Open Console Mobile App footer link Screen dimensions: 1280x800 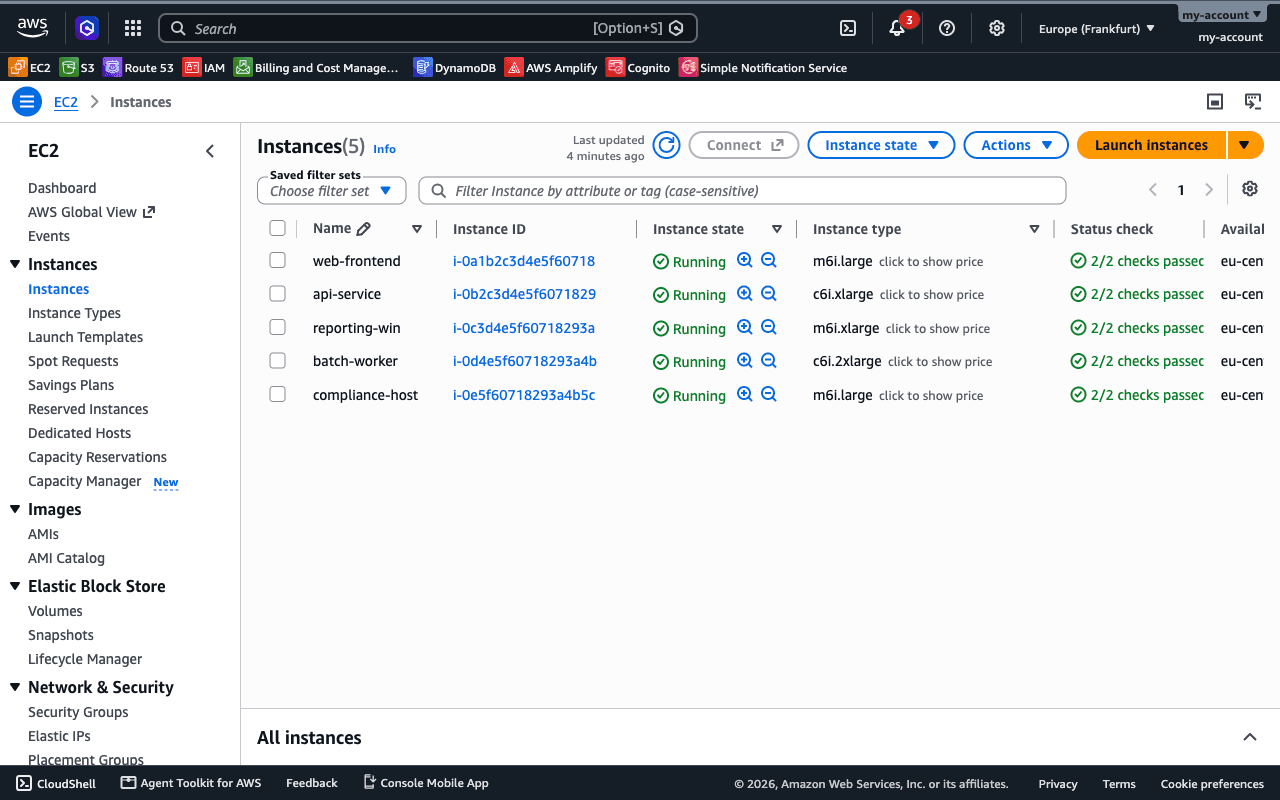click(x=425, y=783)
